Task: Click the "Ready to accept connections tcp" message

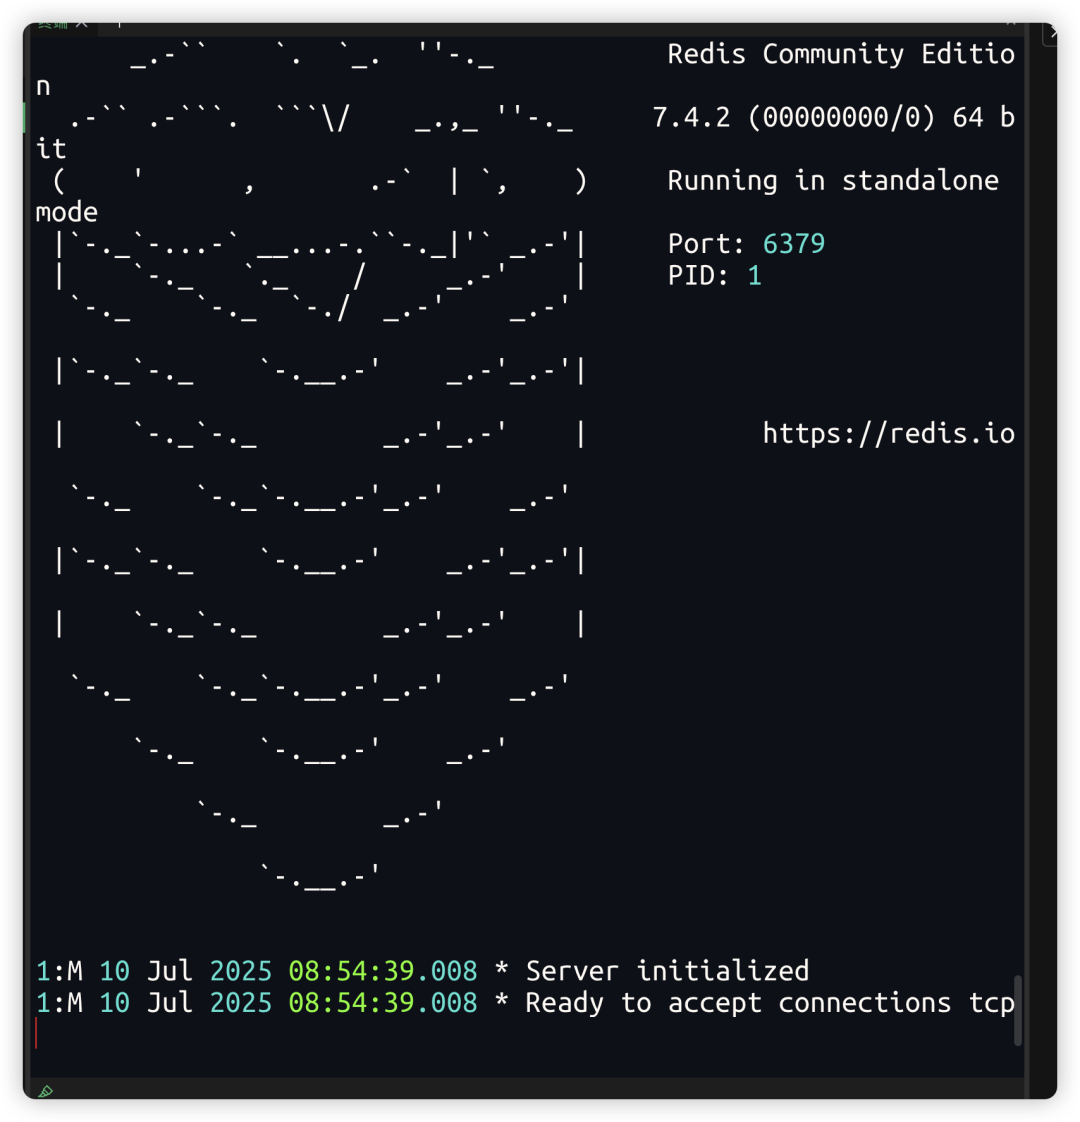Action: click(770, 1003)
